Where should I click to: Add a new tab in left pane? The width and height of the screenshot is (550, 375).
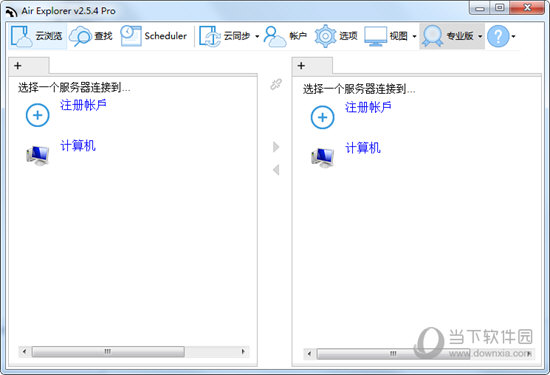18,66
